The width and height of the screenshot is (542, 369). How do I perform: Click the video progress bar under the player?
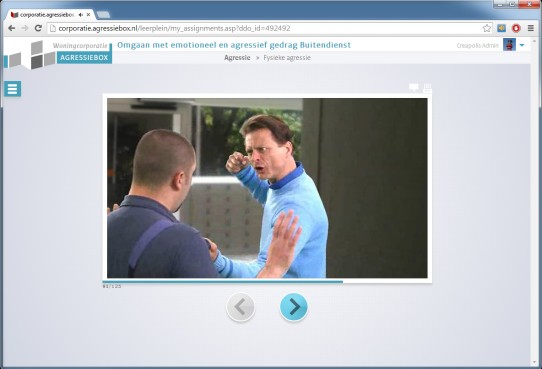point(267,282)
